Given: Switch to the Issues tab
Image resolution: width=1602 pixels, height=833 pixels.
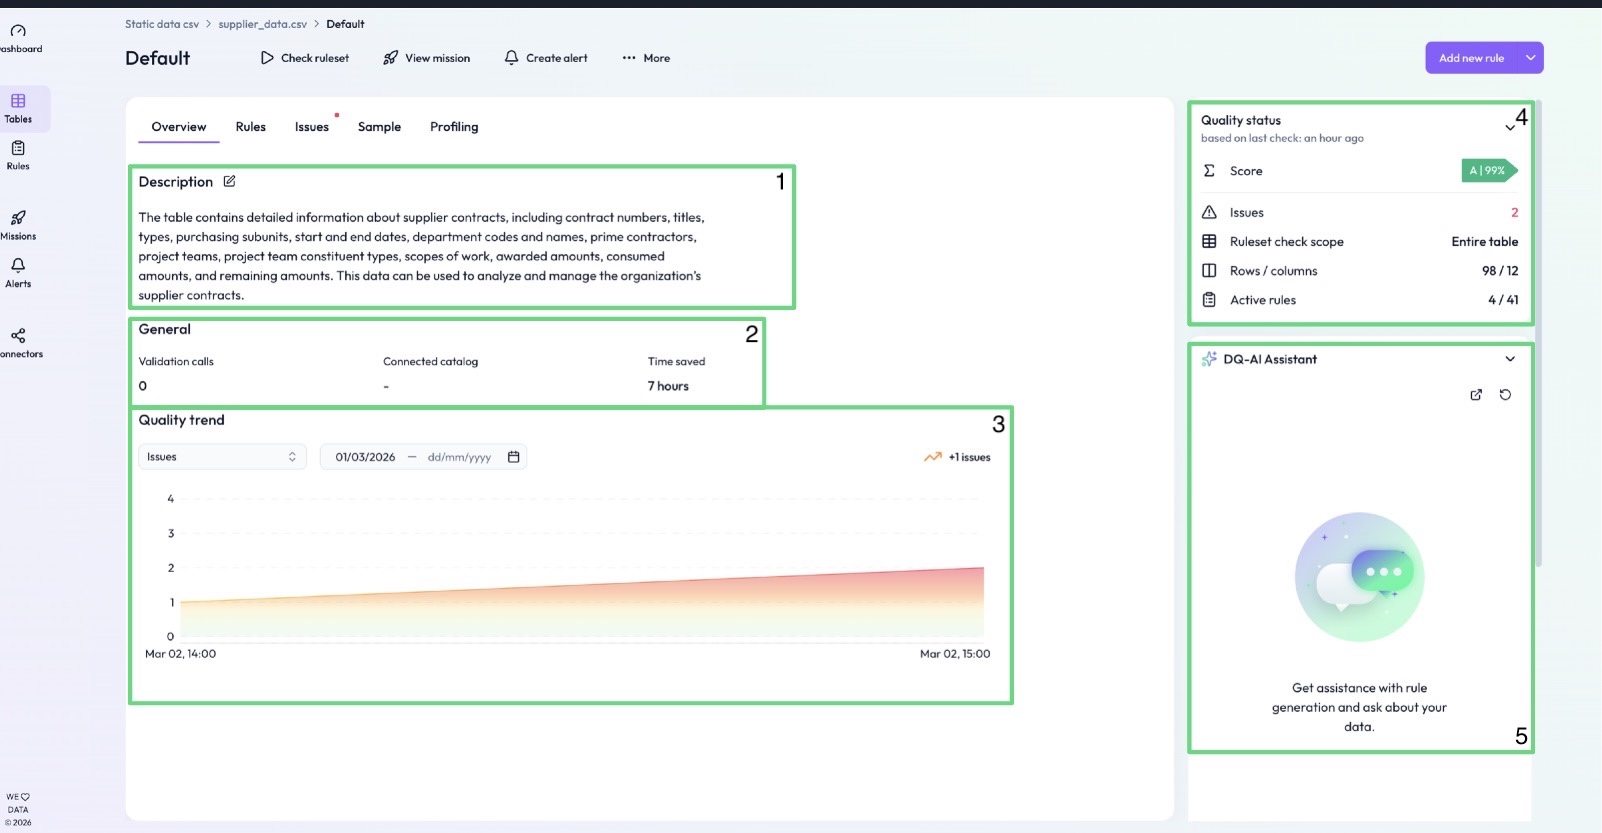Looking at the screenshot, I should (x=311, y=127).
